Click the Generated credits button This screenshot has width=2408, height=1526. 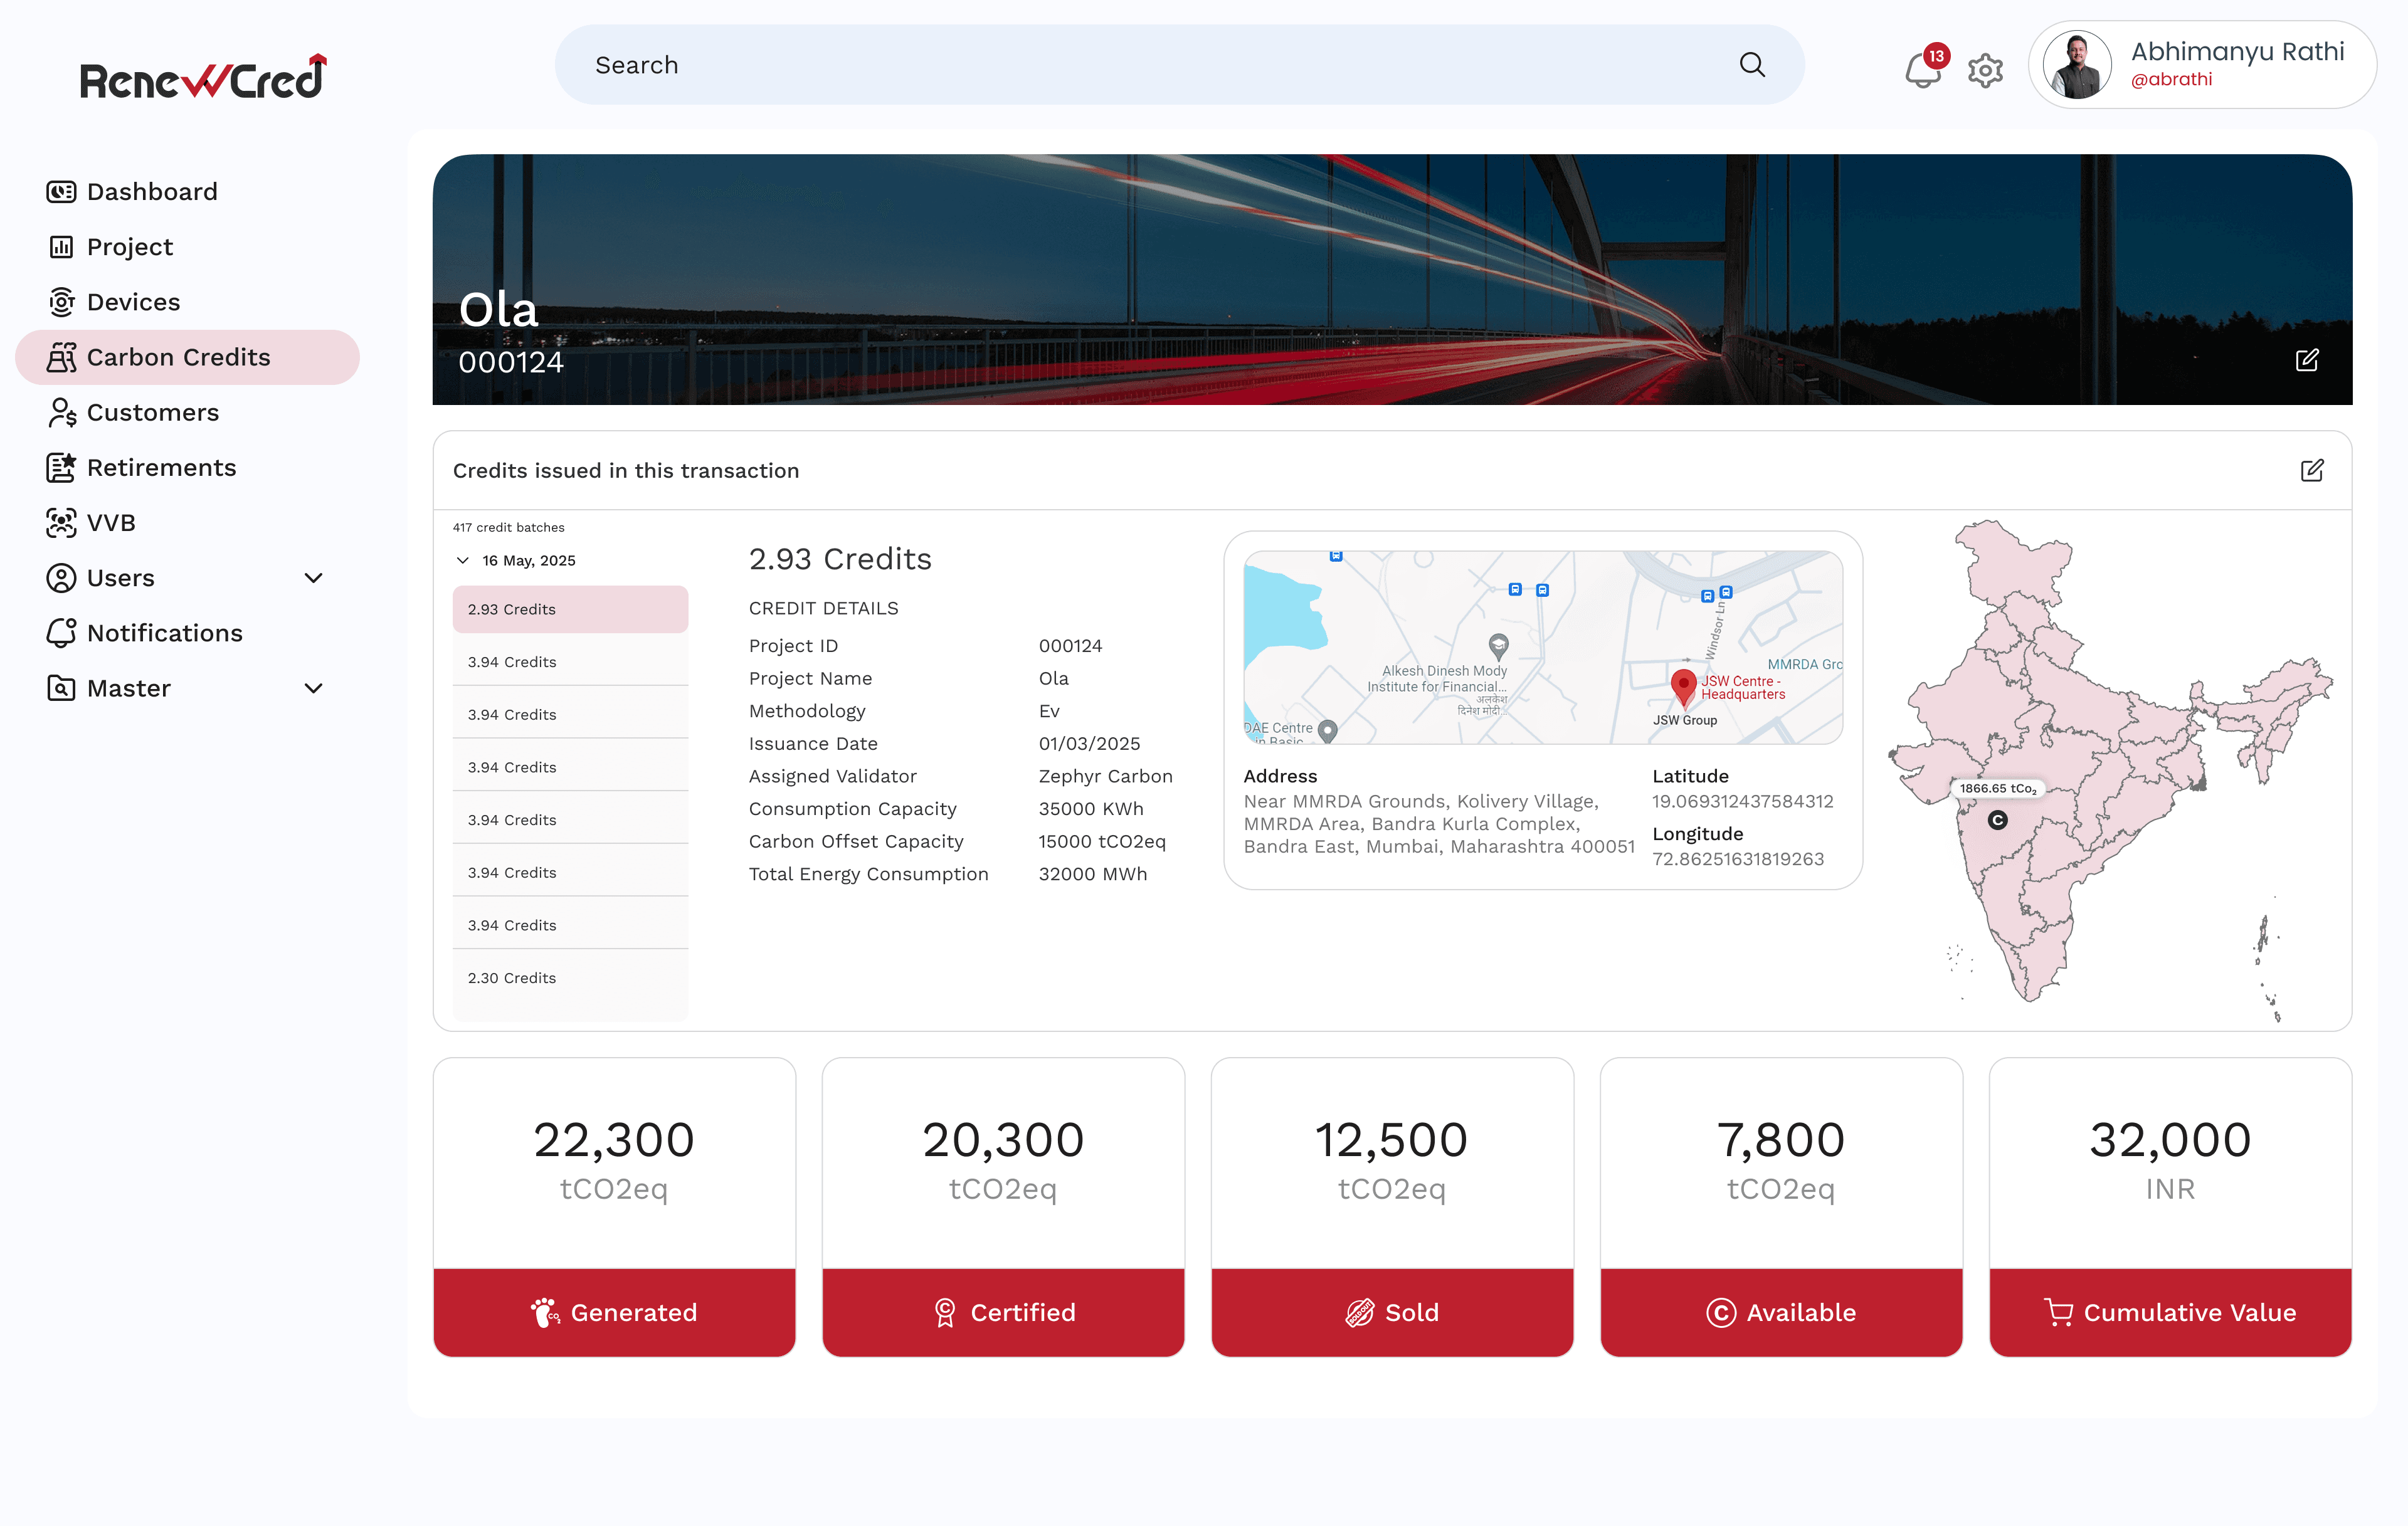click(614, 1312)
